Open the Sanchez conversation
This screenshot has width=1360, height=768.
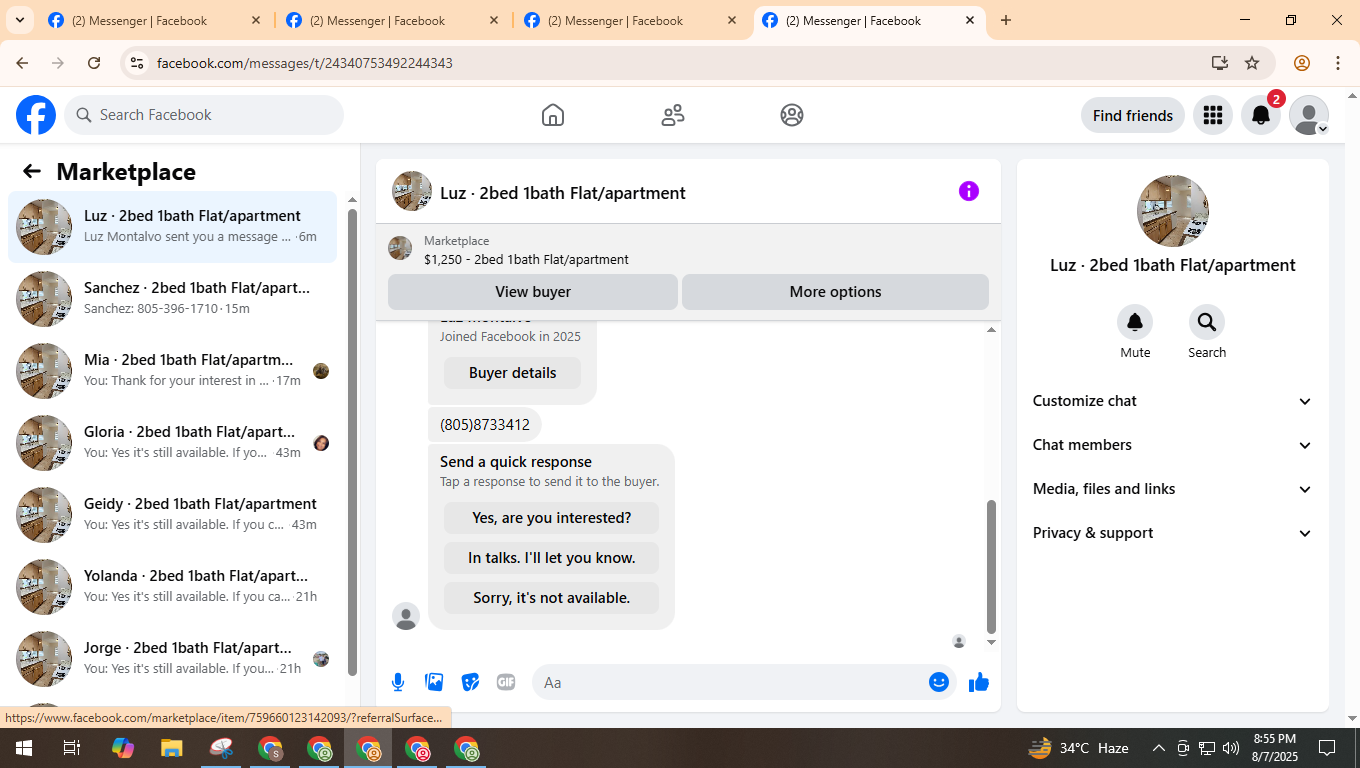pyautogui.click(x=172, y=299)
